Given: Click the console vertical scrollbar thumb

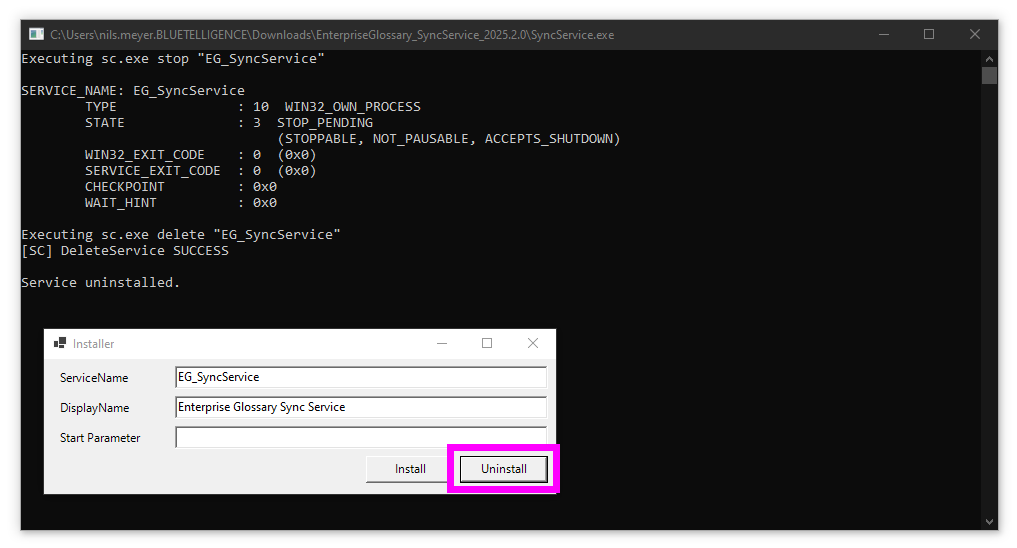Looking at the screenshot, I should pos(989,76).
